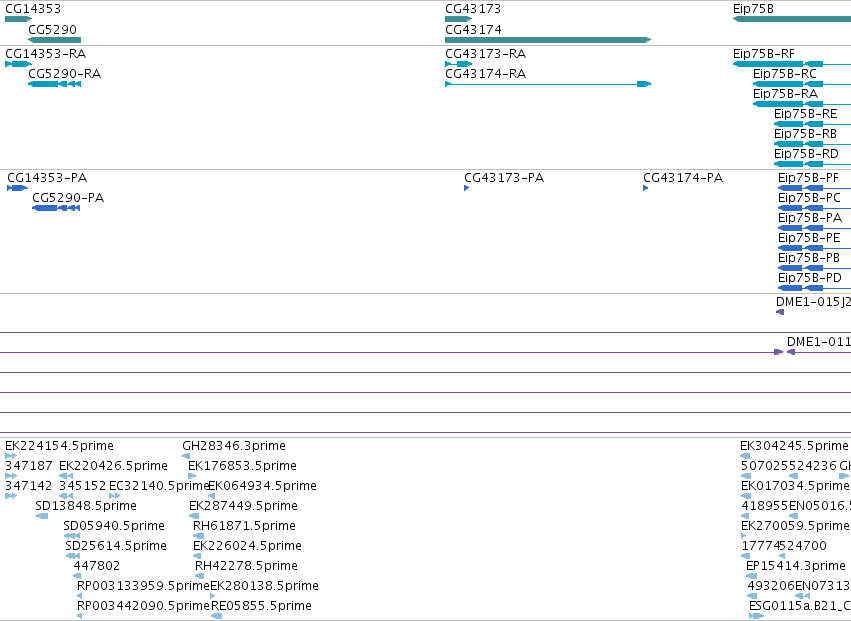Select the 493206 EST label
Screen dimensions: 851x621
point(771,587)
